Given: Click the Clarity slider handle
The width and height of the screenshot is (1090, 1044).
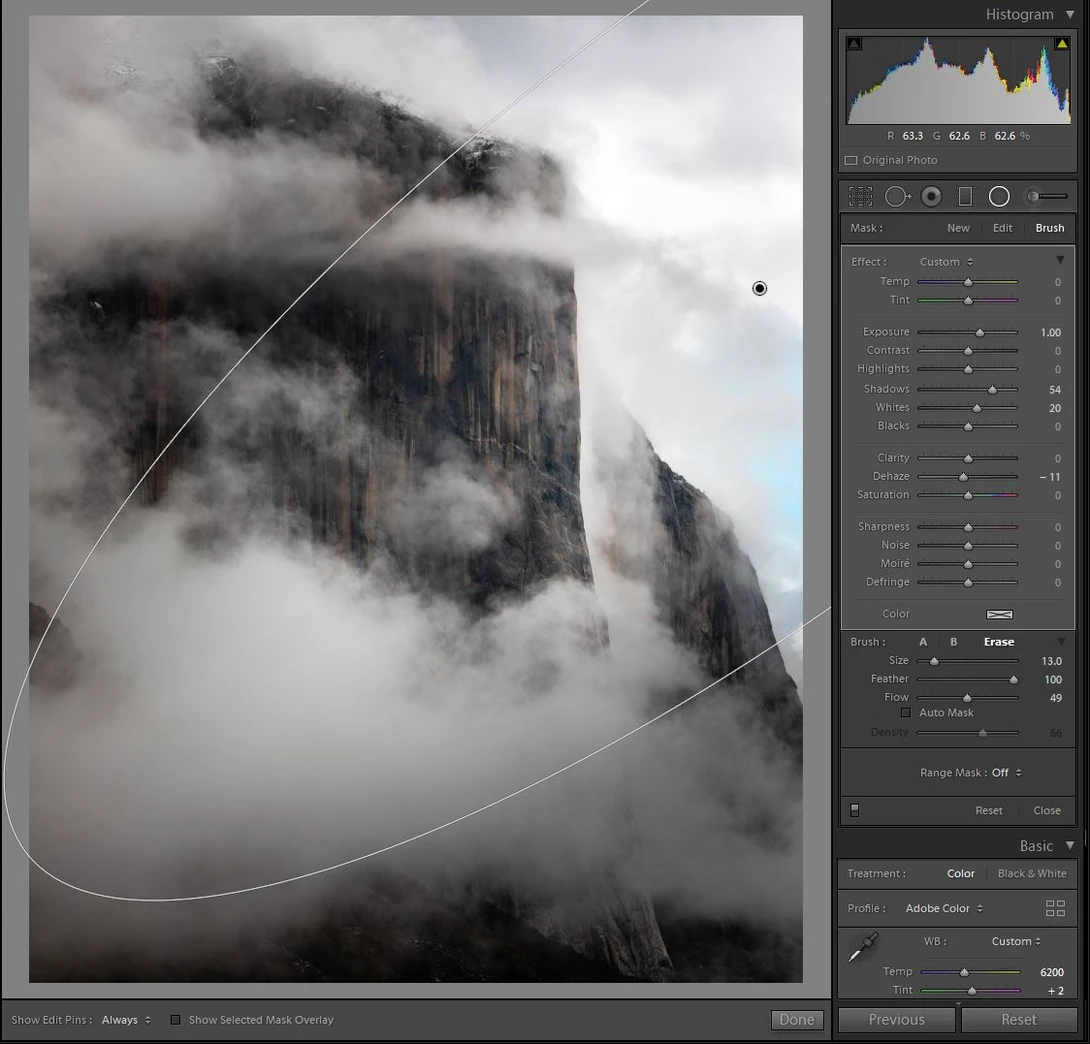Looking at the screenshot, I should 968,458.
